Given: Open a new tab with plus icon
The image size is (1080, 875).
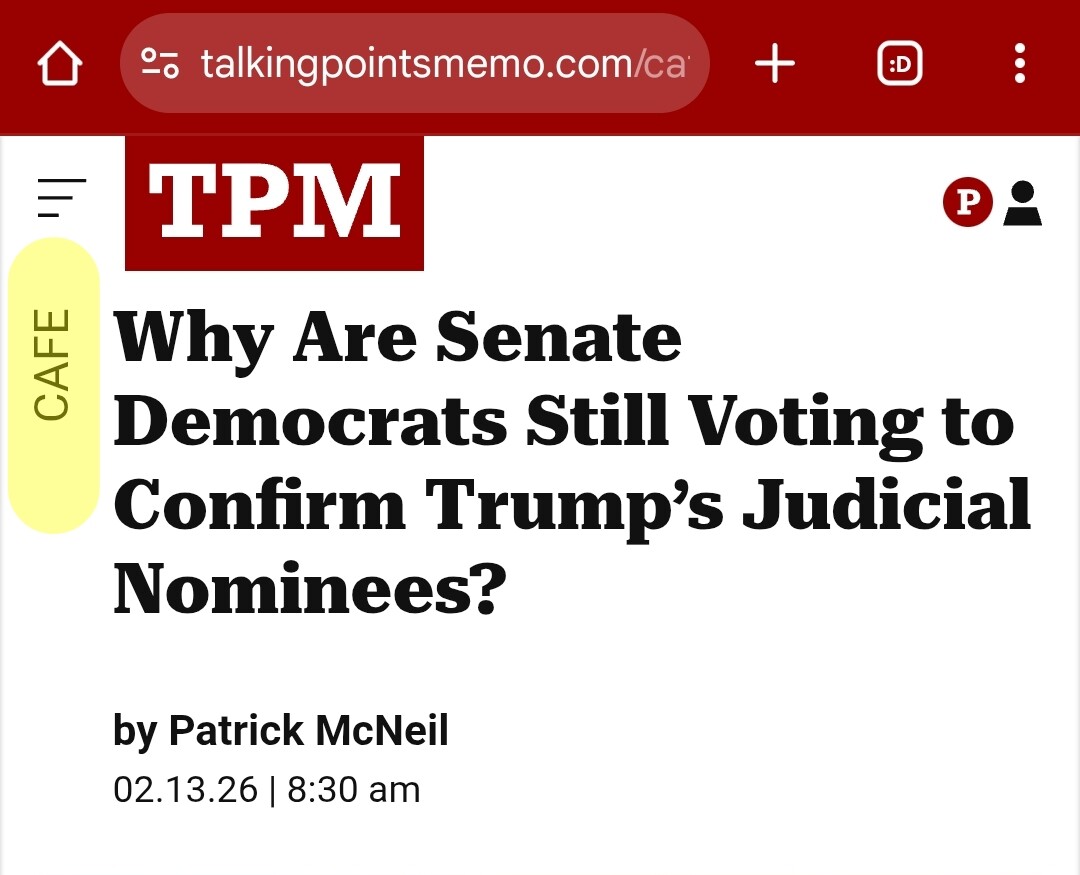Looking at the screenshot, I should [775, 65].
